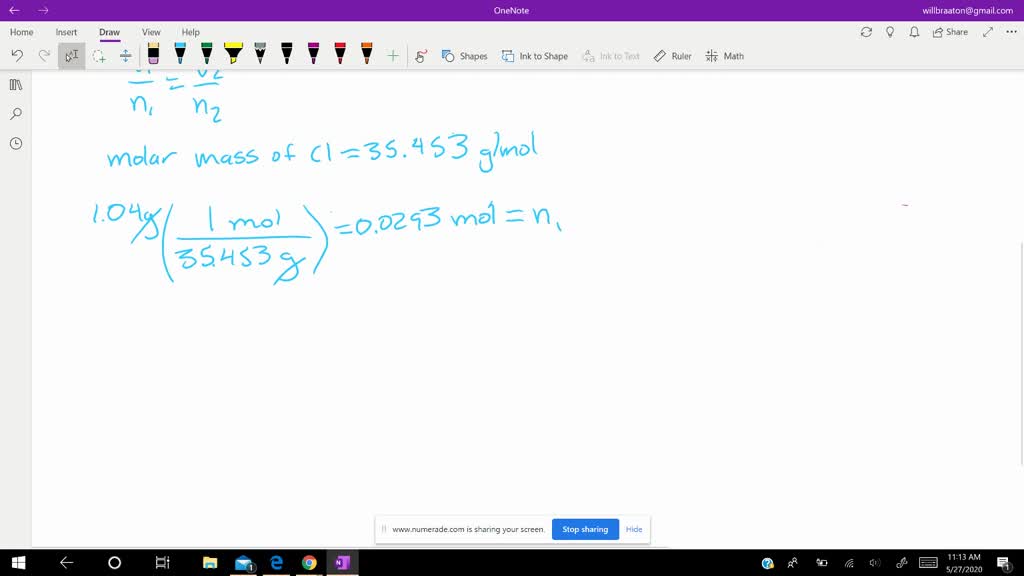Open the volume control tray icon
This screenshot has width=1024, height=576.
pyautogui.click(x=875, y=562)
